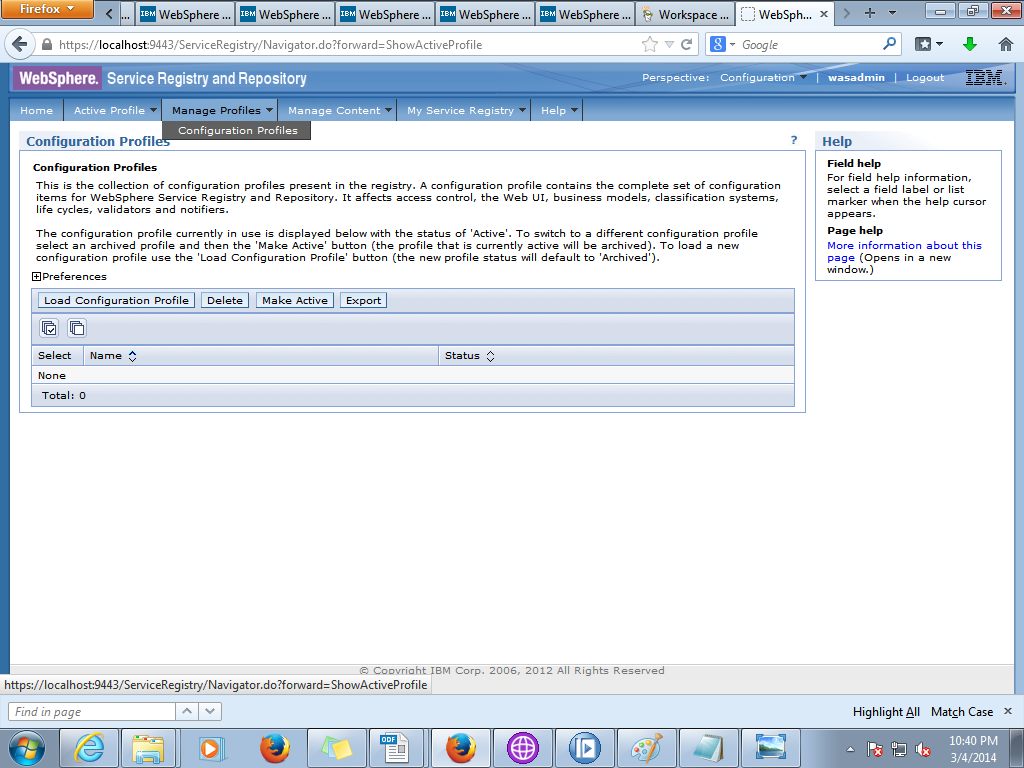Toggle Match Case in find bar
Image resolution: width=1024 pixels, height=768 pixels.
962,712
